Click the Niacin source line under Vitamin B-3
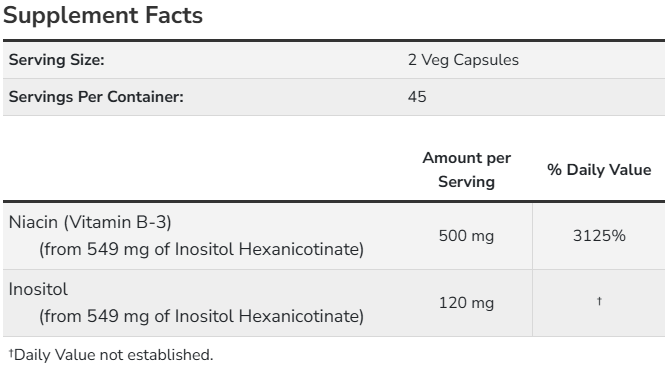 (x=201, y=249)
